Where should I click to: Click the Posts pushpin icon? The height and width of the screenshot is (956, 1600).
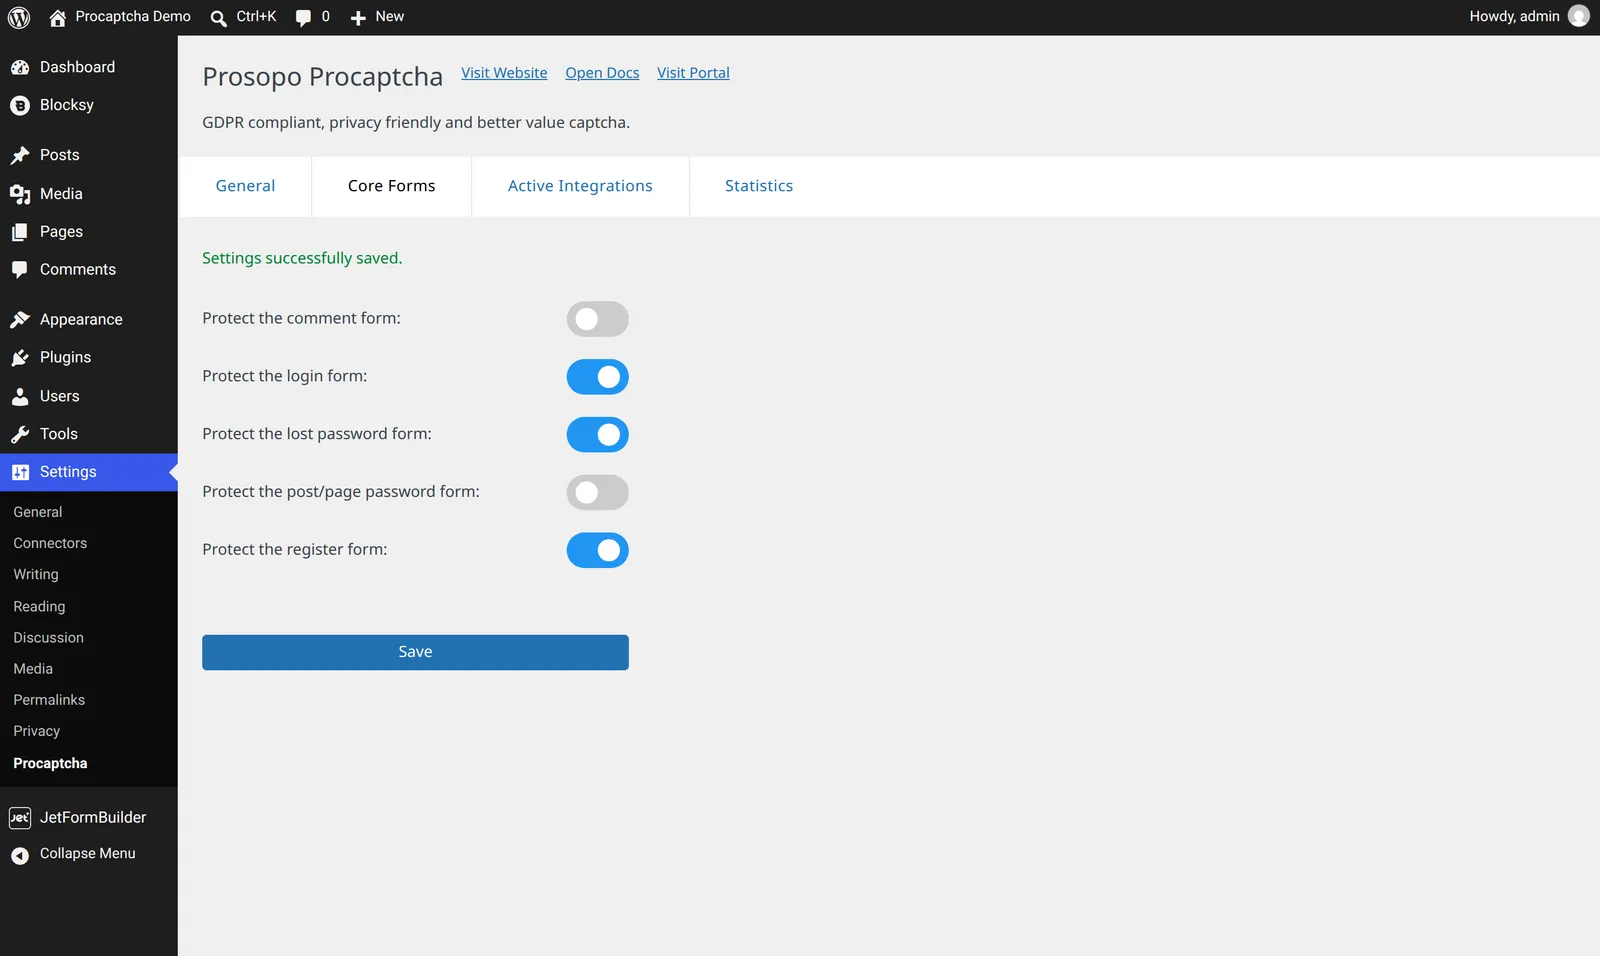click(x=20, y=155)
